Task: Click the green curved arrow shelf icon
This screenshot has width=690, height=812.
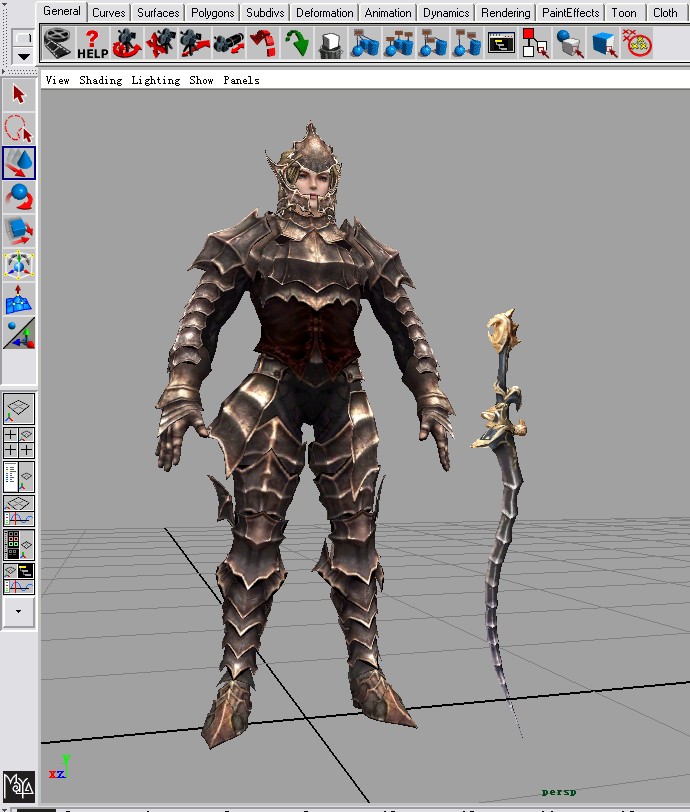Action: tap(297, 44)
